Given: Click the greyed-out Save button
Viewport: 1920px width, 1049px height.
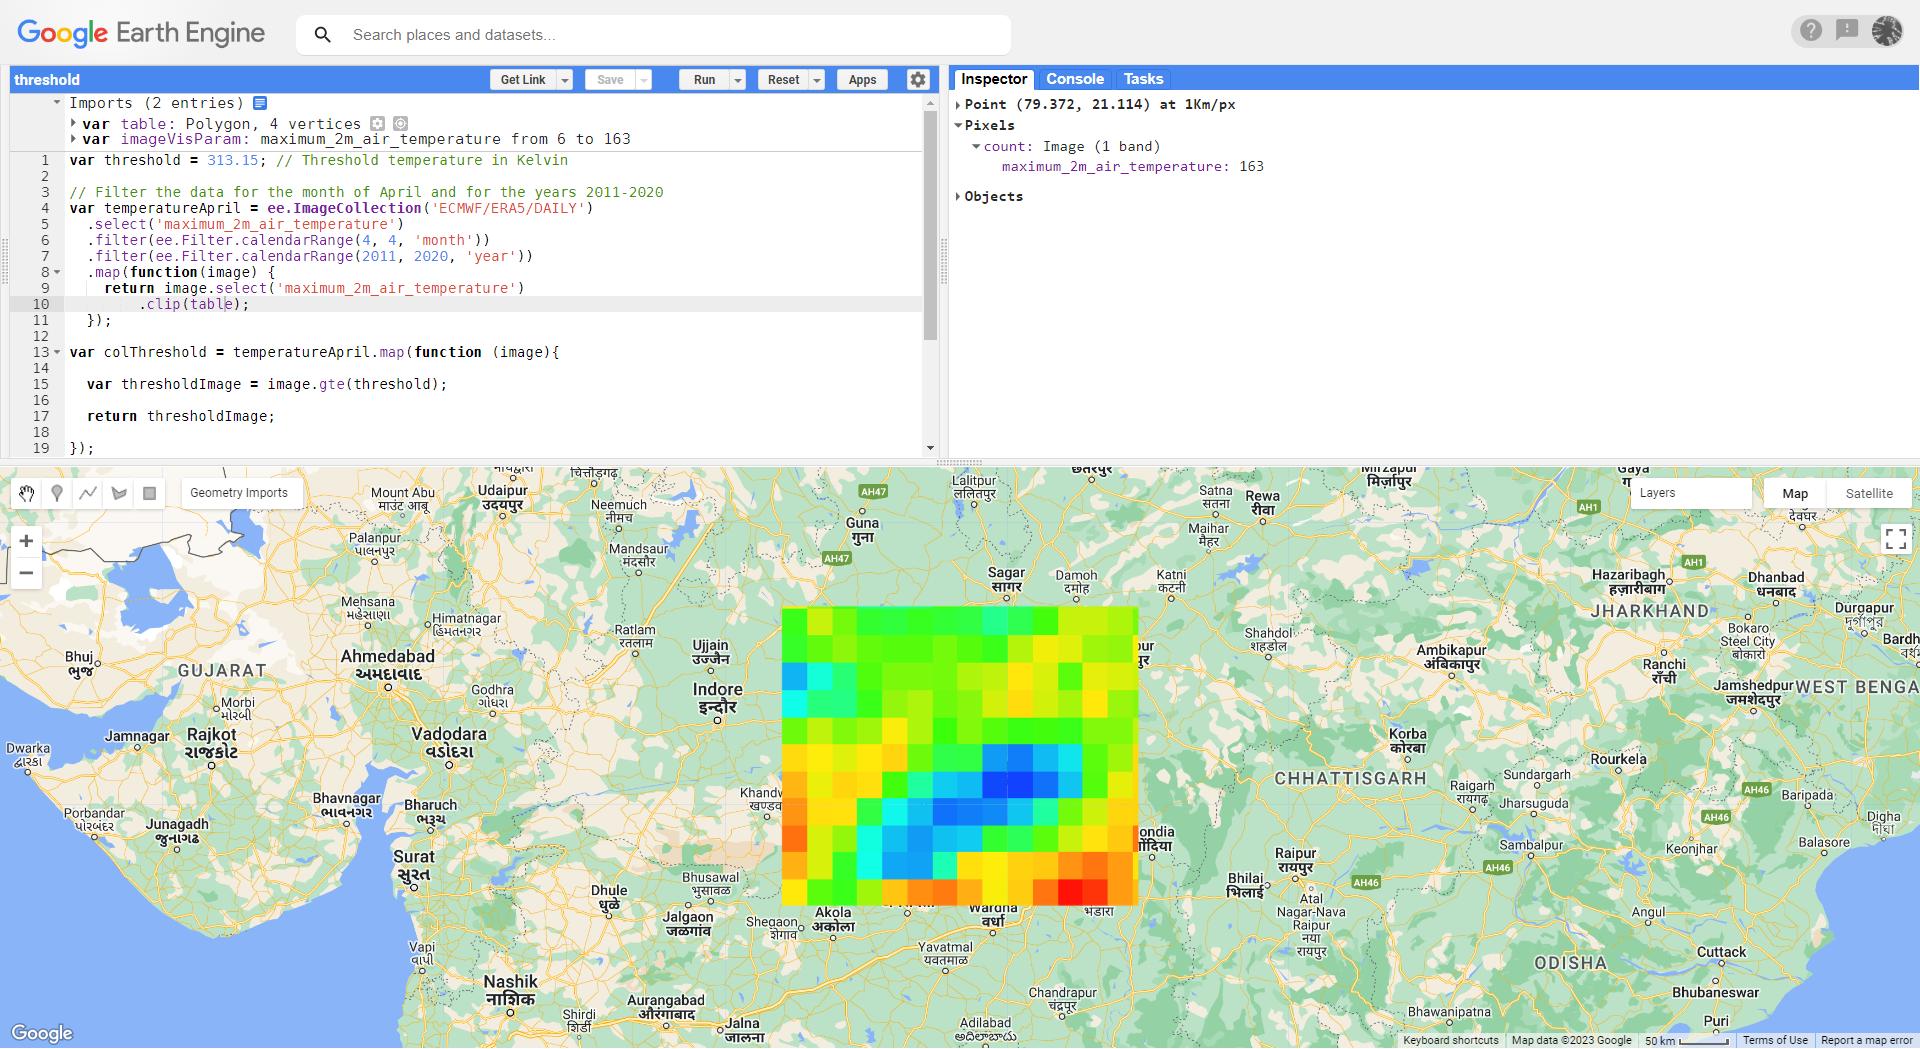Looking at the screenshot, I should click(610, 80).
